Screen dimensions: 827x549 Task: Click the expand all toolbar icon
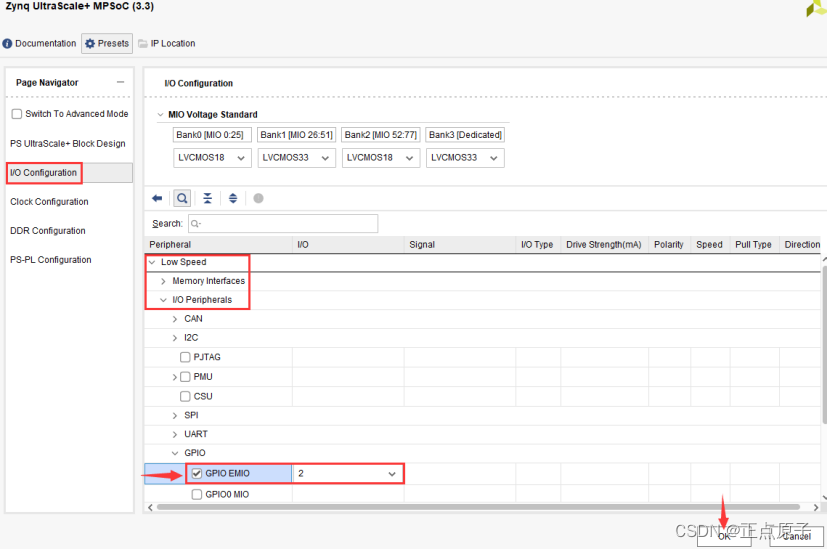coord(233,198)
